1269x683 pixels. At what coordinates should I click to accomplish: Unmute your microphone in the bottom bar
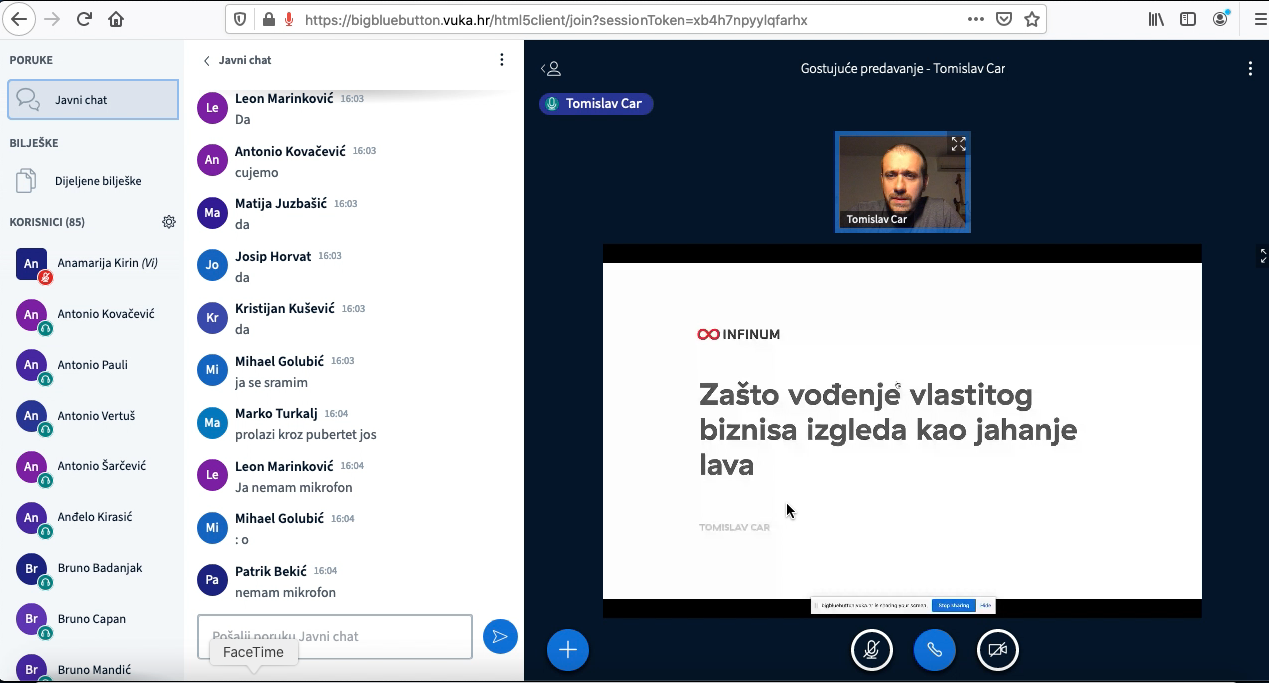[x=871, y=650]
